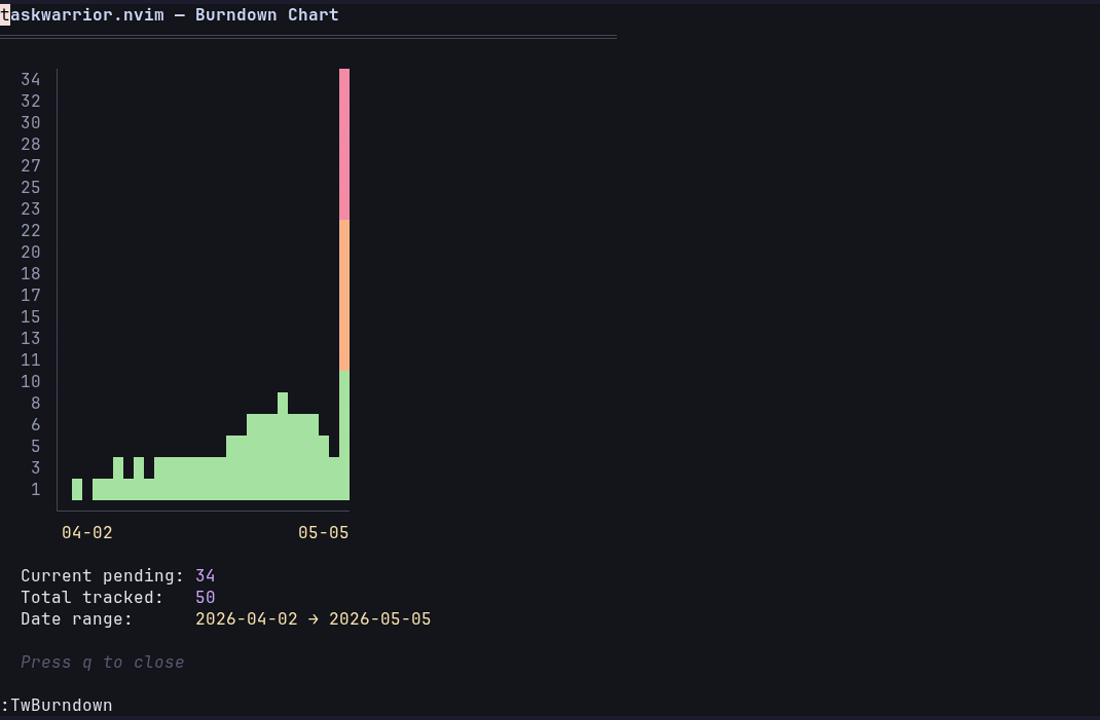Click the 04-02 start date axis label
Screen dimensions: 1100x720
click(87, 533)
